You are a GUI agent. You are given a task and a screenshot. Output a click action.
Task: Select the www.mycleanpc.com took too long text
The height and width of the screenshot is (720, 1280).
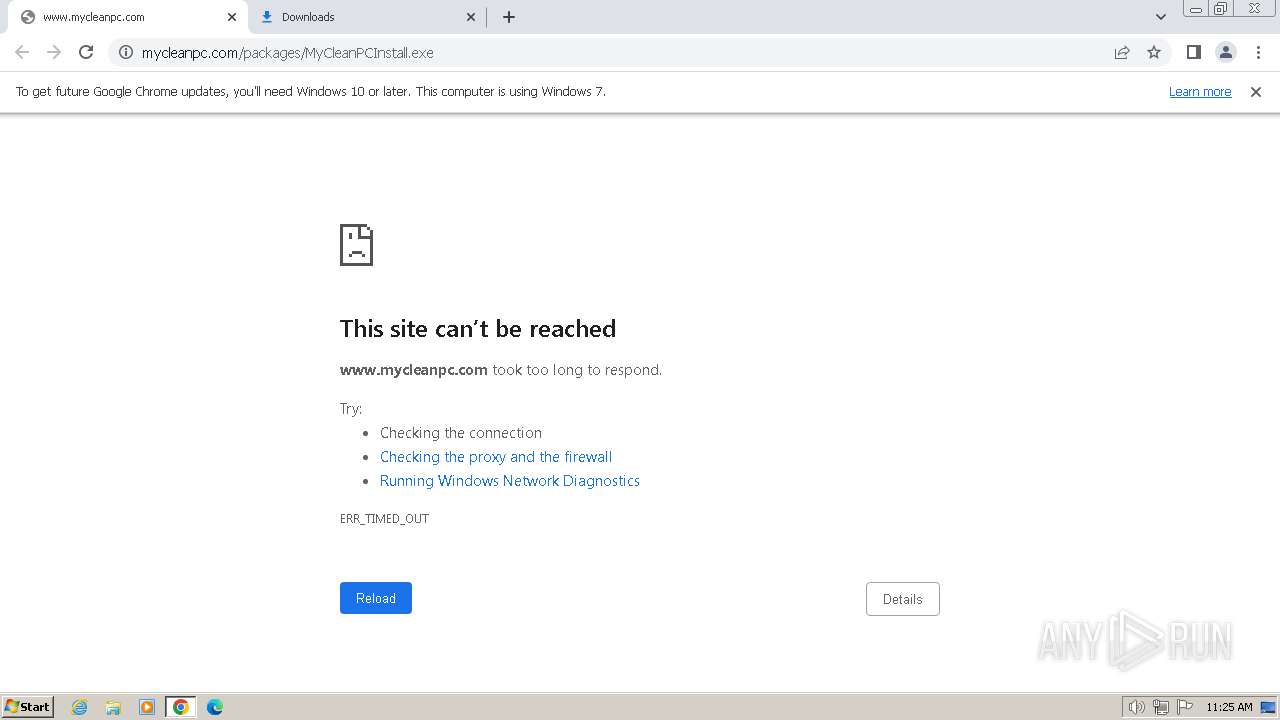tap(501, 370)
